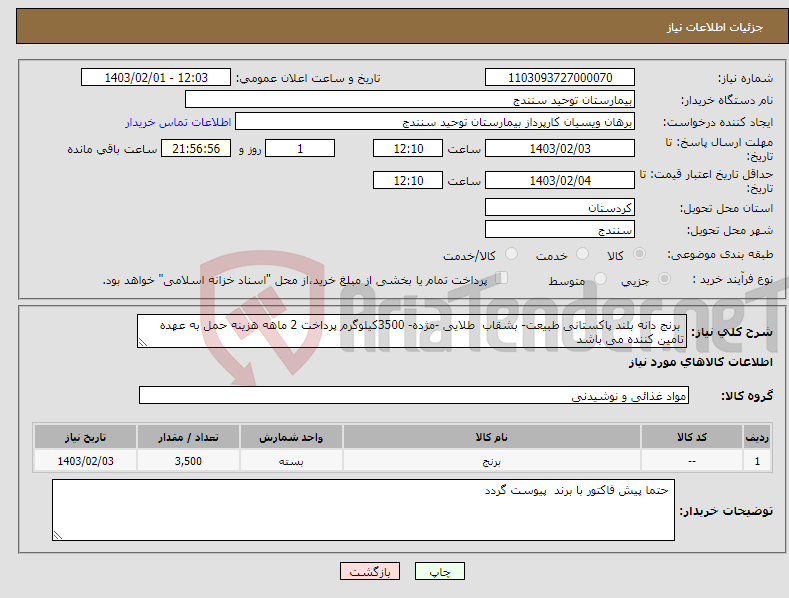Image resolution: width=789 pixels, height=598 pixels.
Task: Click the delivery province field کردستان
Action: 560,207
